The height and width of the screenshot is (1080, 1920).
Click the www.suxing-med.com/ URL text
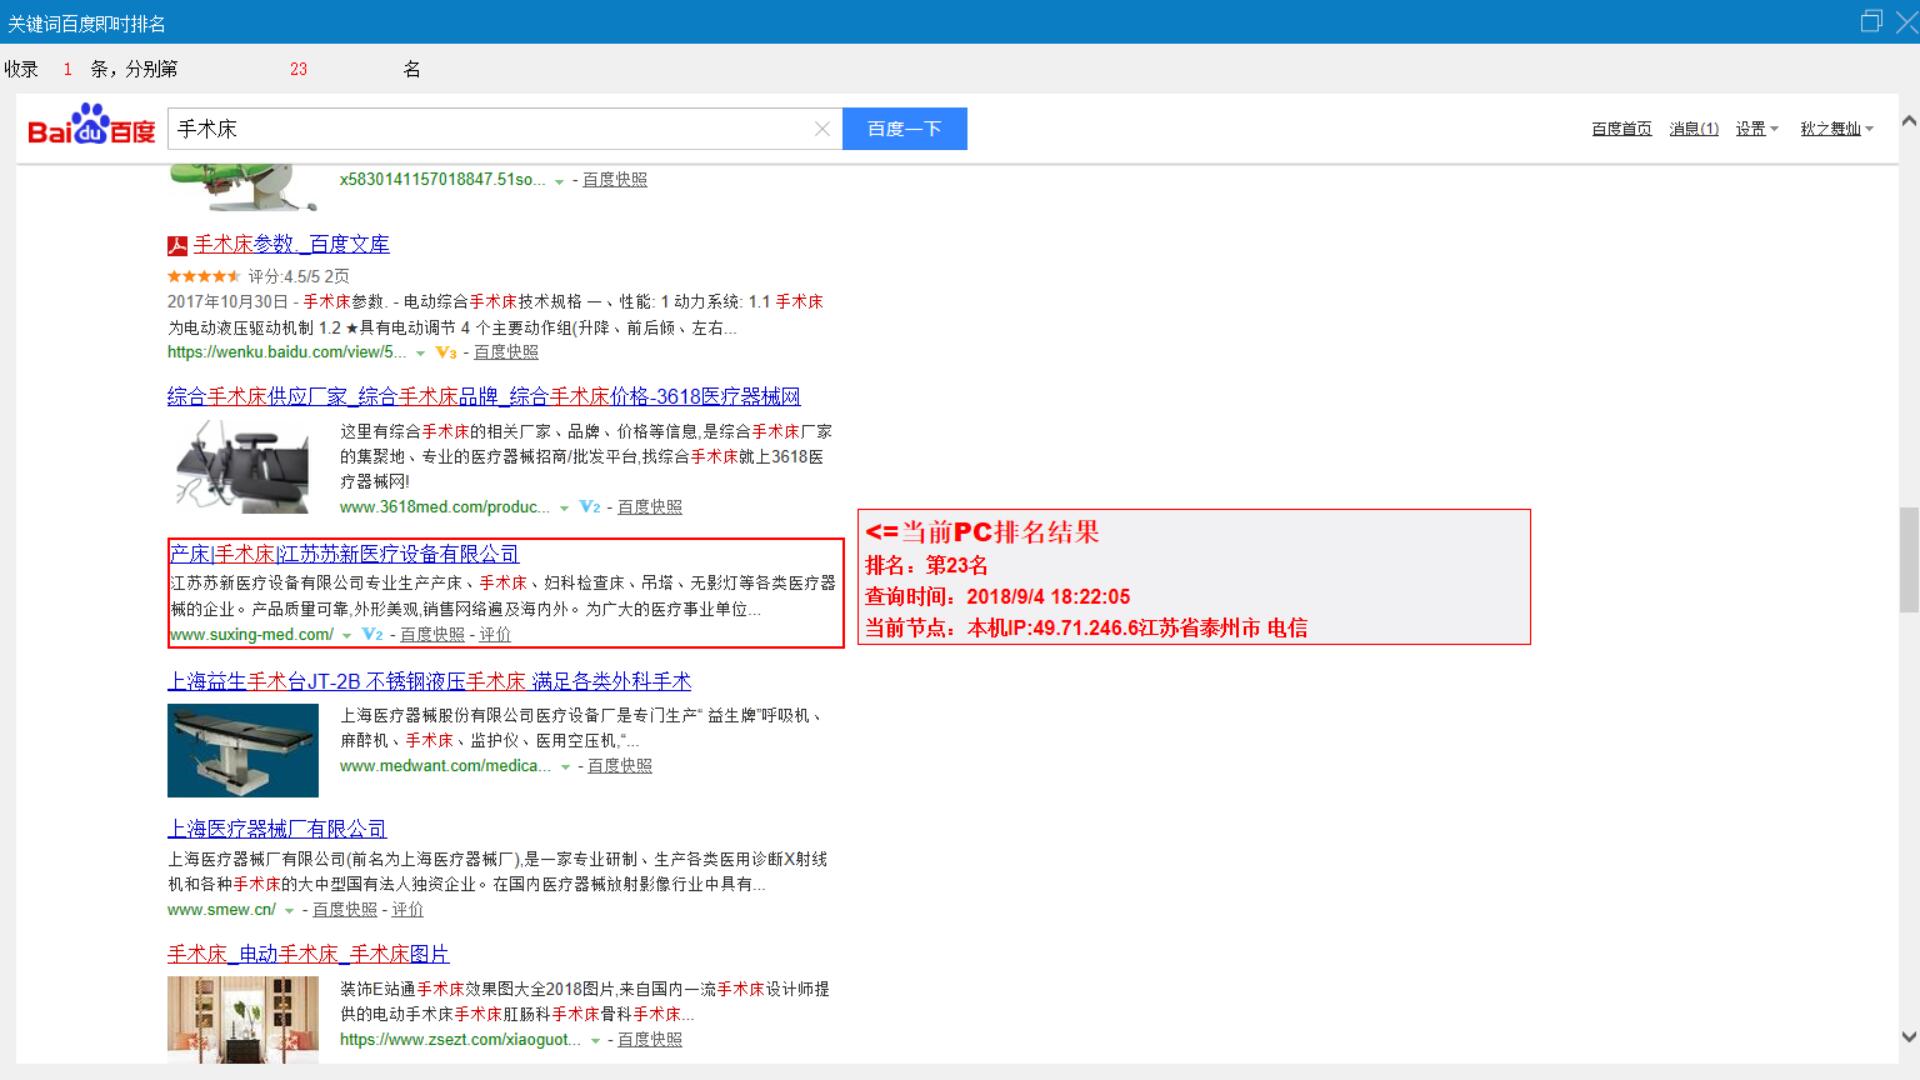tap(252, 634)
